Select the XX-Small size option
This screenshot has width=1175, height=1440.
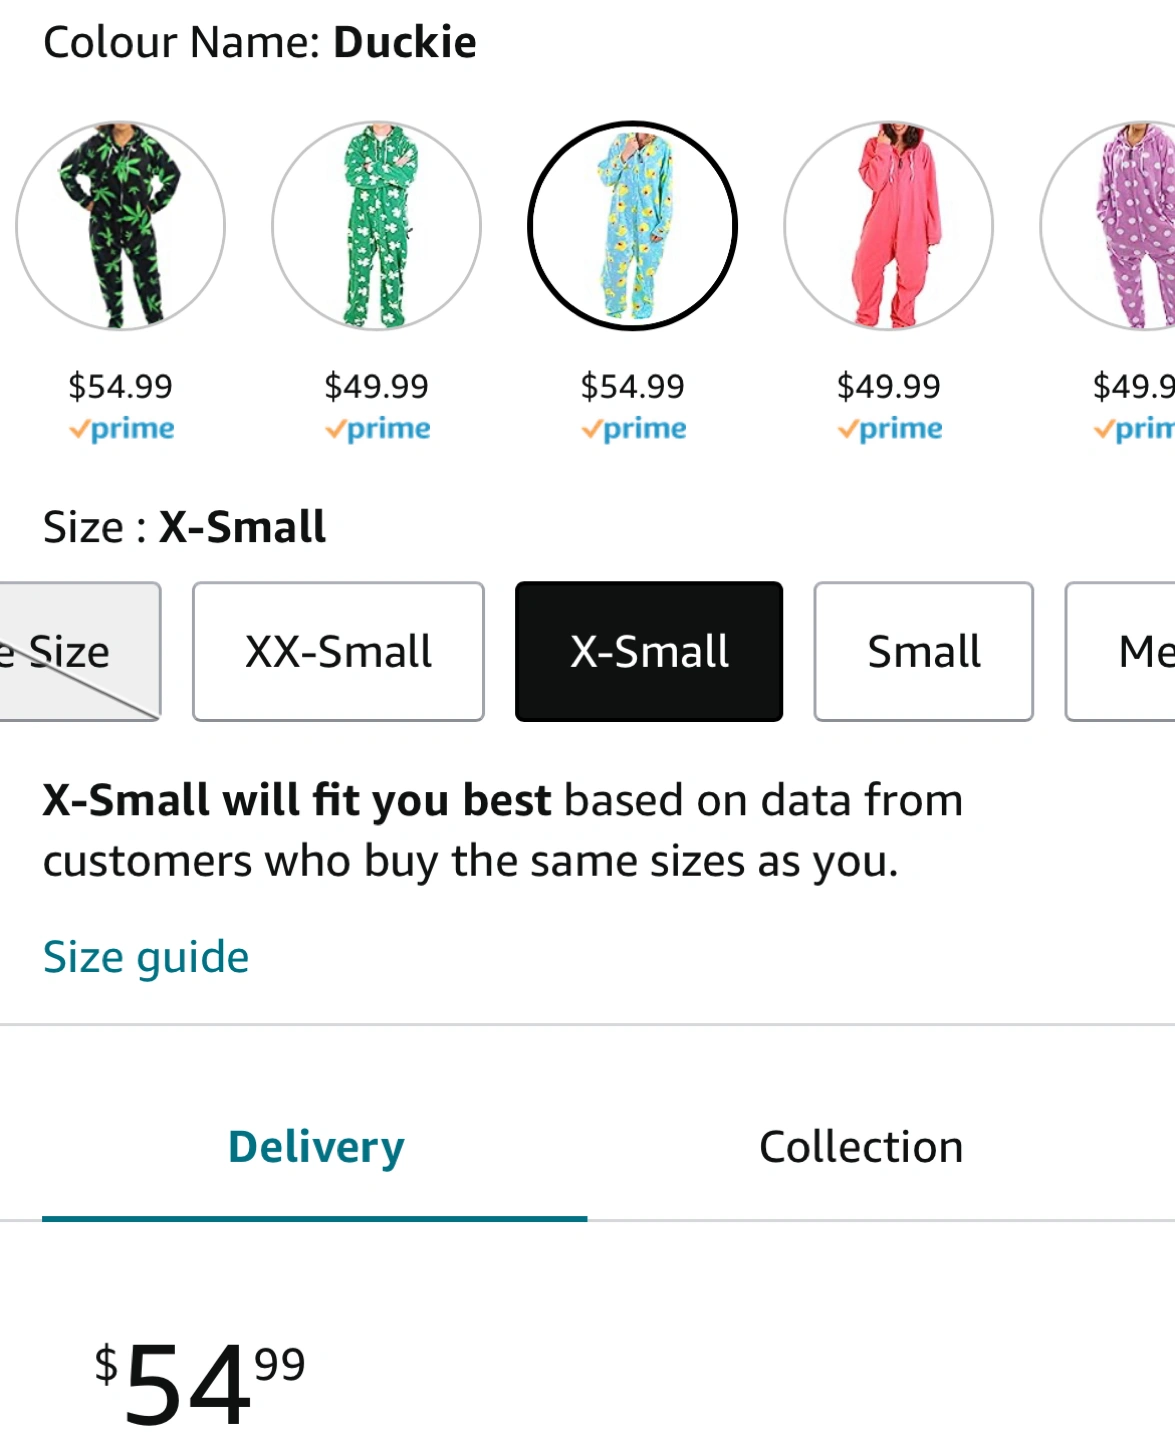(x=338, y=651)
